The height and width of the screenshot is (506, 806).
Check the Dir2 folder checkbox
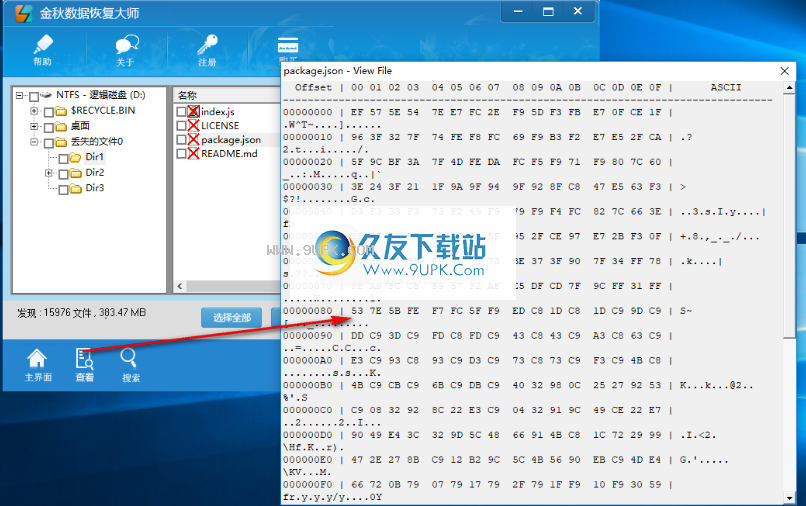pos(63,174)
